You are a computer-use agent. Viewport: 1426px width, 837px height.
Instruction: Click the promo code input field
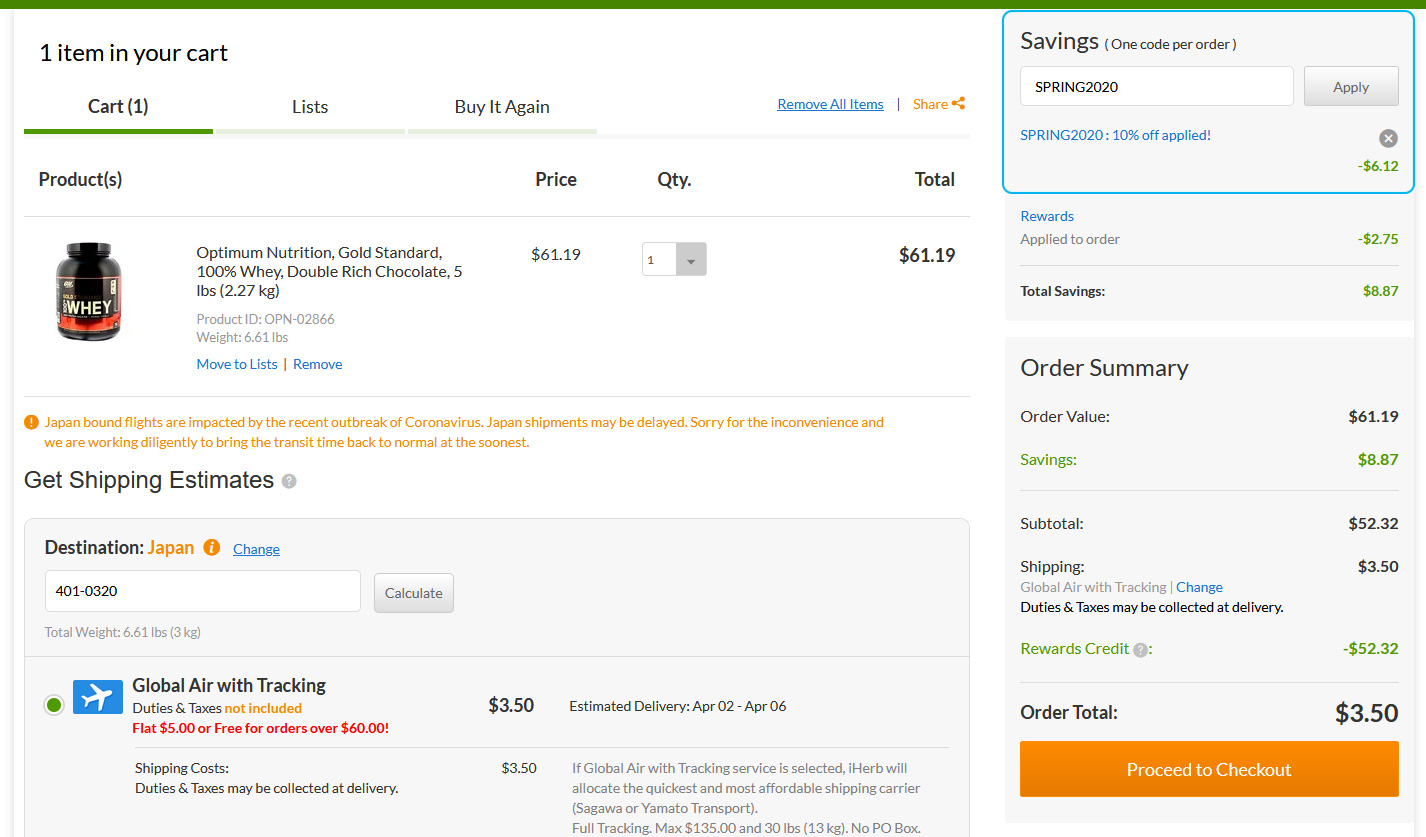pyautogui.click(x=1157, y=87)
